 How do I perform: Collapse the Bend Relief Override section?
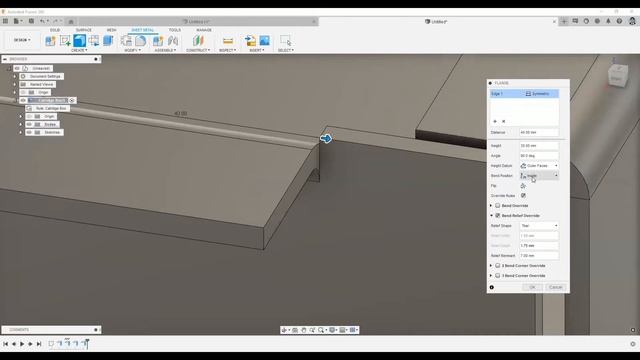coord(491,215)
